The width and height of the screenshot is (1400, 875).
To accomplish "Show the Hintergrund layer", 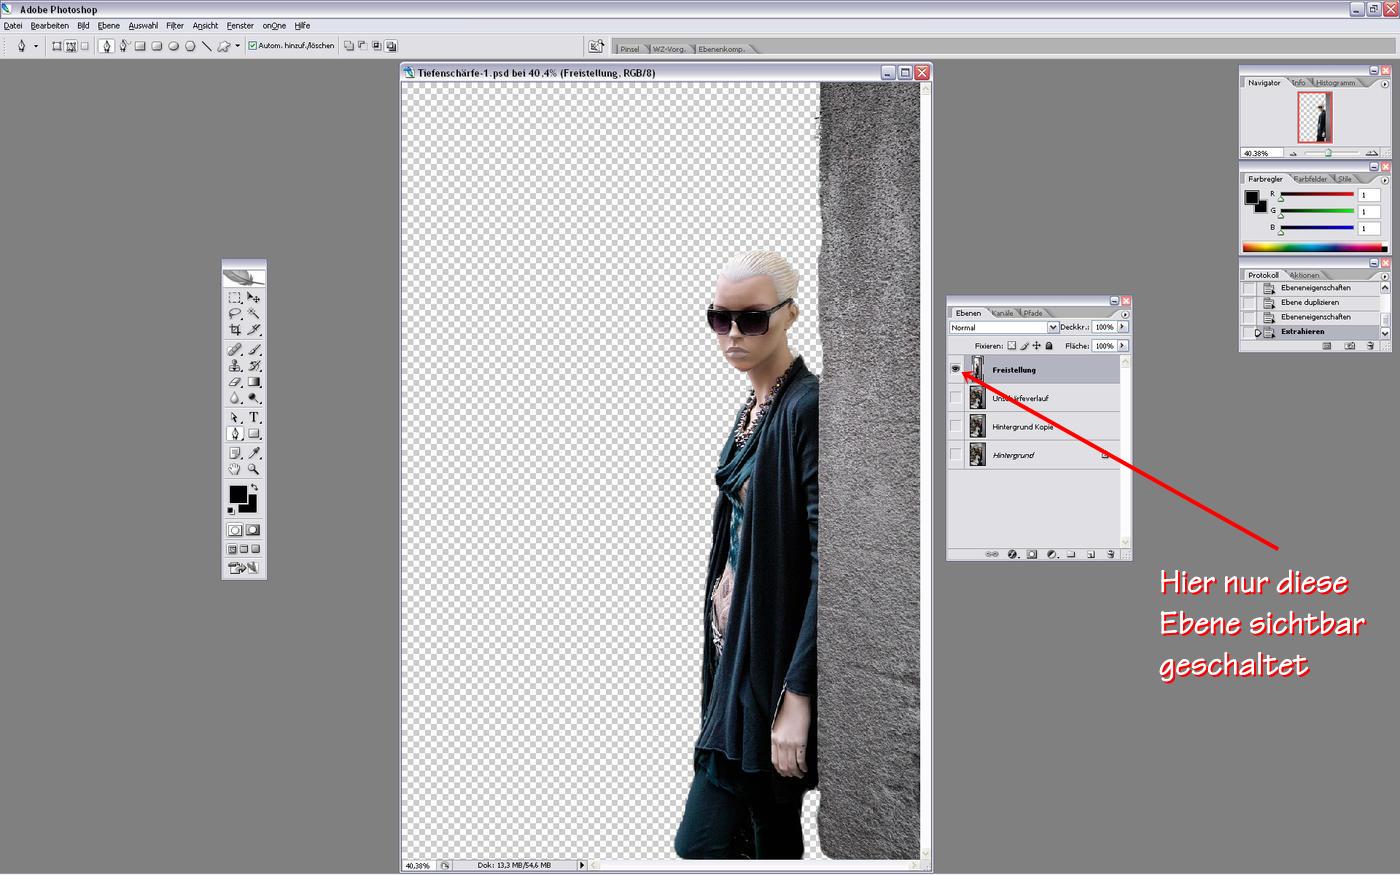I will 956,455.
